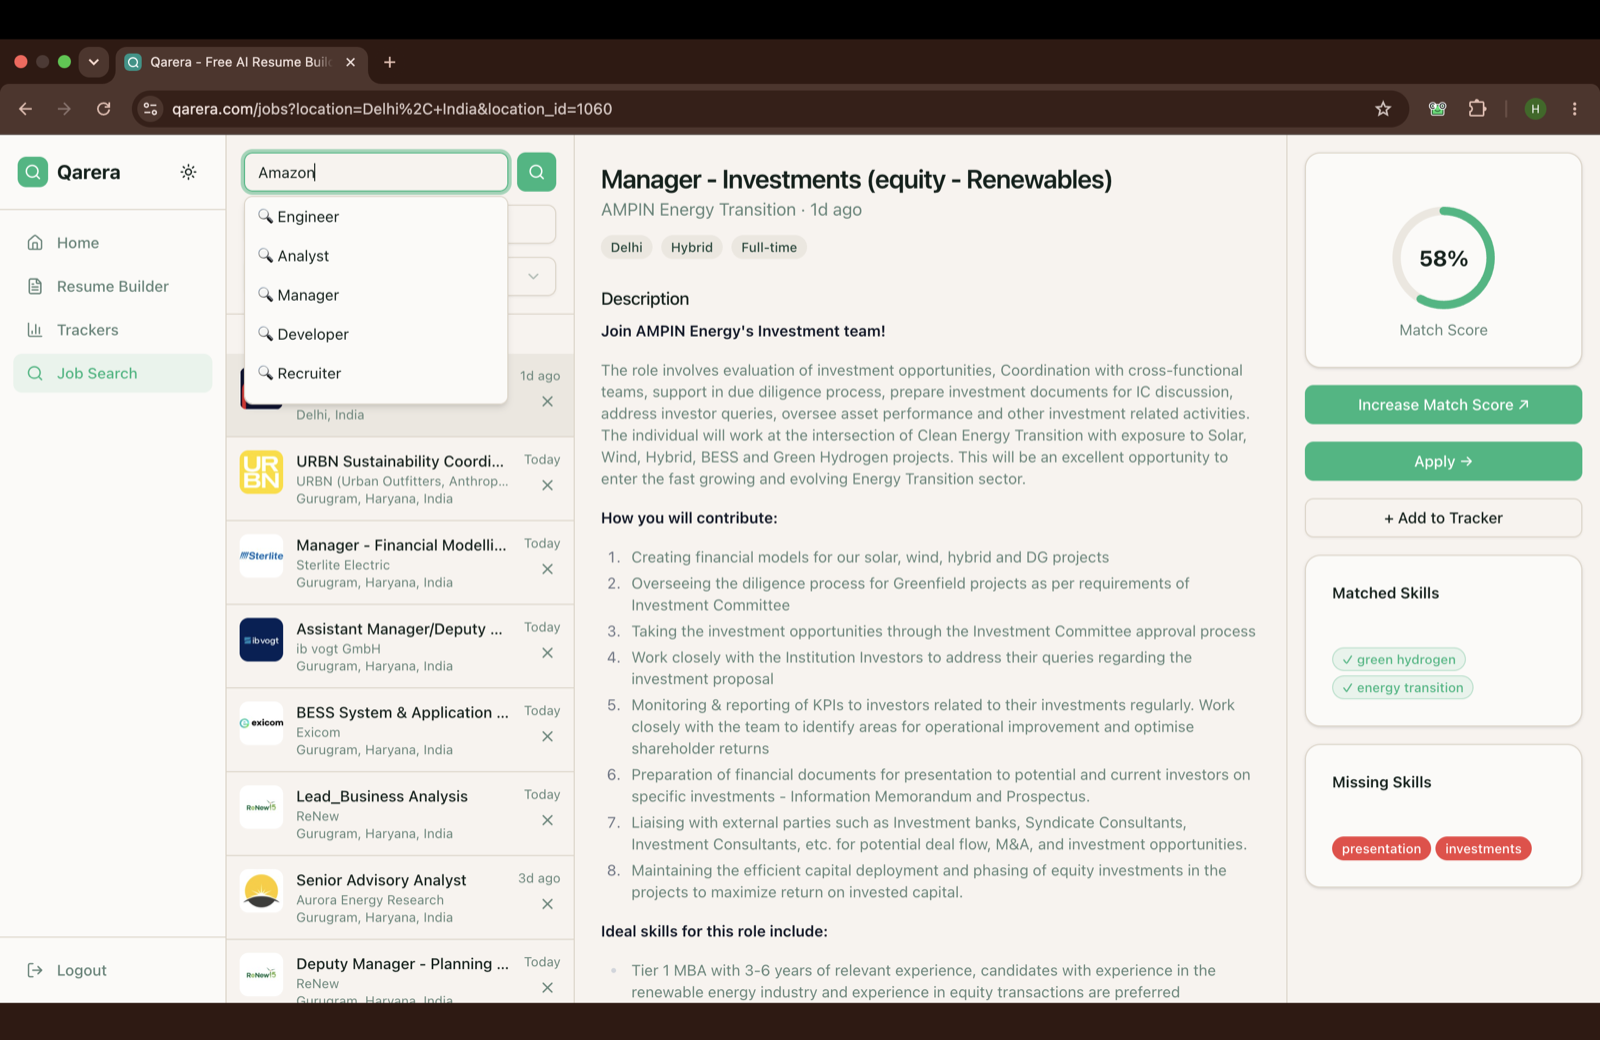Open the URBN company logo thumbnail

click(x=261, y=472)
